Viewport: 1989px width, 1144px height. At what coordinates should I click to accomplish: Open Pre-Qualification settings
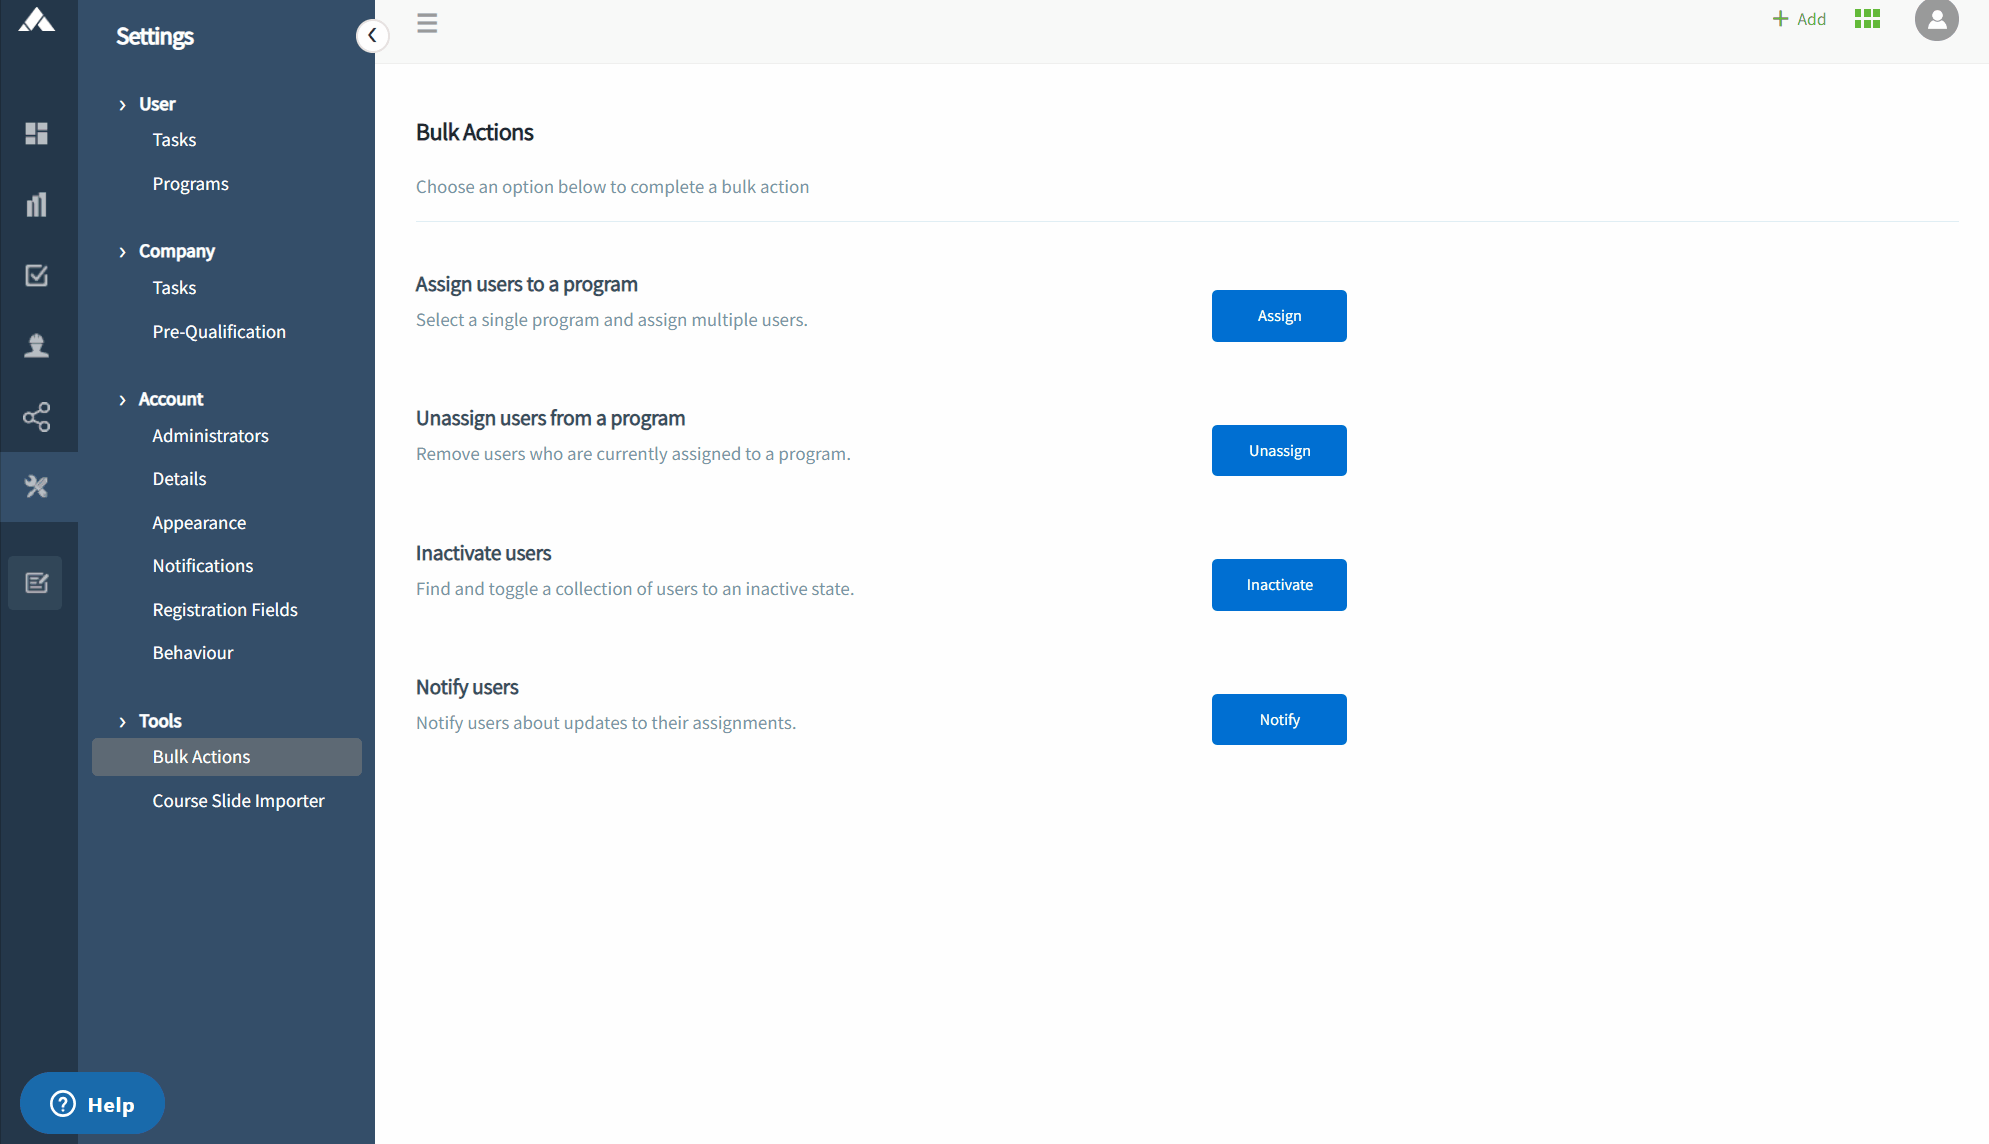(219, 332)
